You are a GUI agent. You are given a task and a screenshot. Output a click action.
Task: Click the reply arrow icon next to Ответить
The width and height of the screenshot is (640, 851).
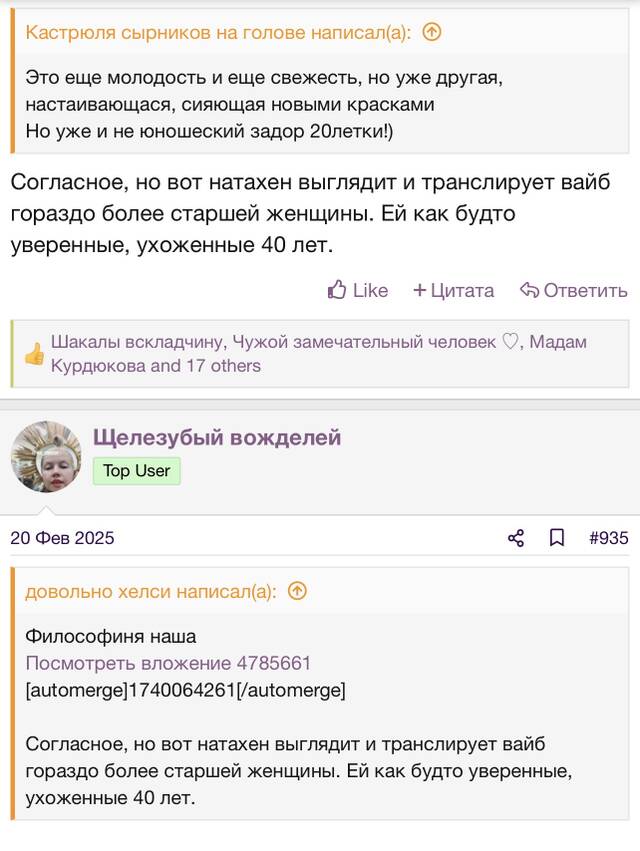[x=529, y=290]
